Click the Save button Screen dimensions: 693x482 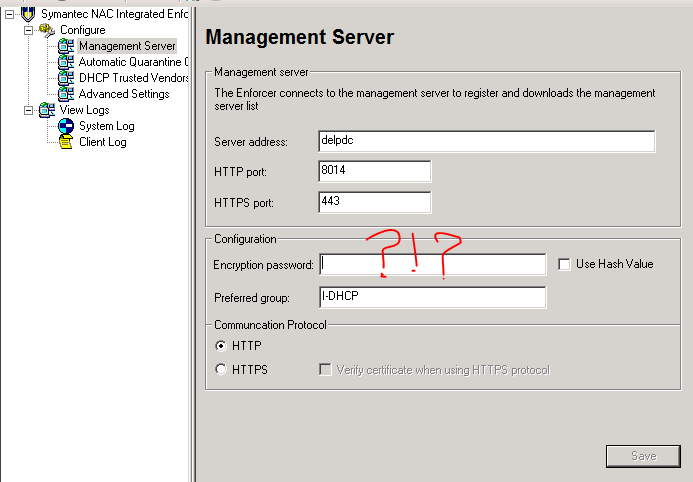[643, 456]
